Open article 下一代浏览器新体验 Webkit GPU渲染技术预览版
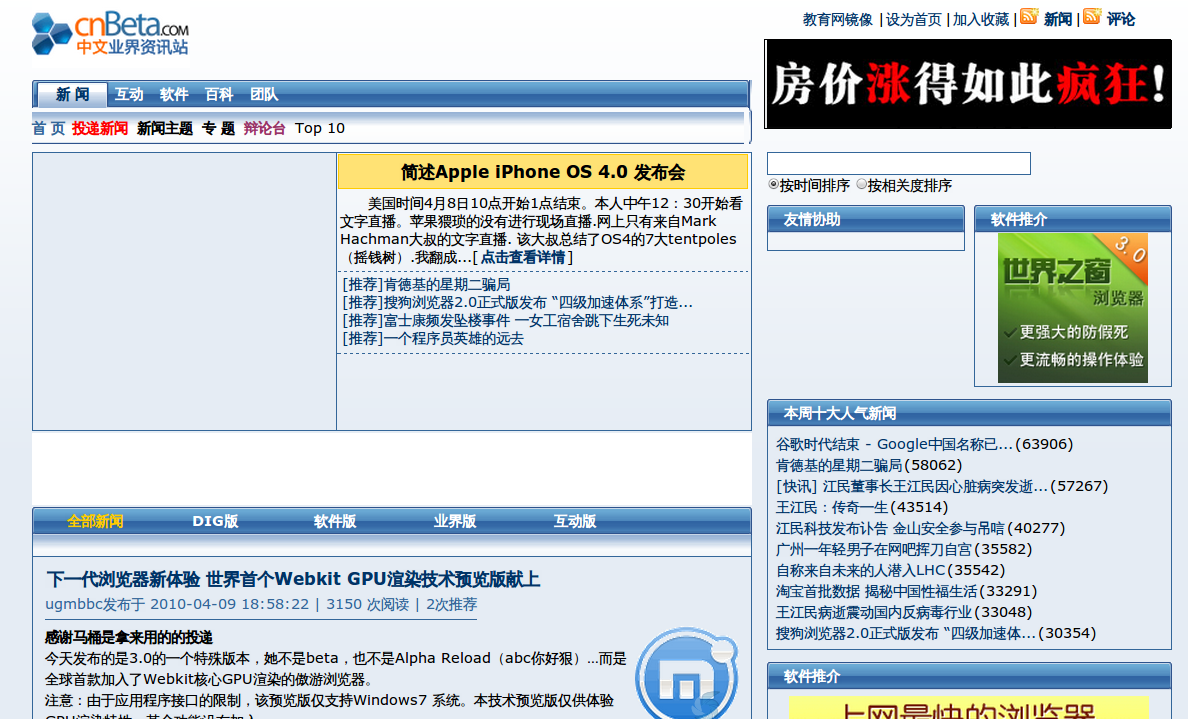Image resolution: width=1188 pixels, height=719 pixels. [292, 580]
